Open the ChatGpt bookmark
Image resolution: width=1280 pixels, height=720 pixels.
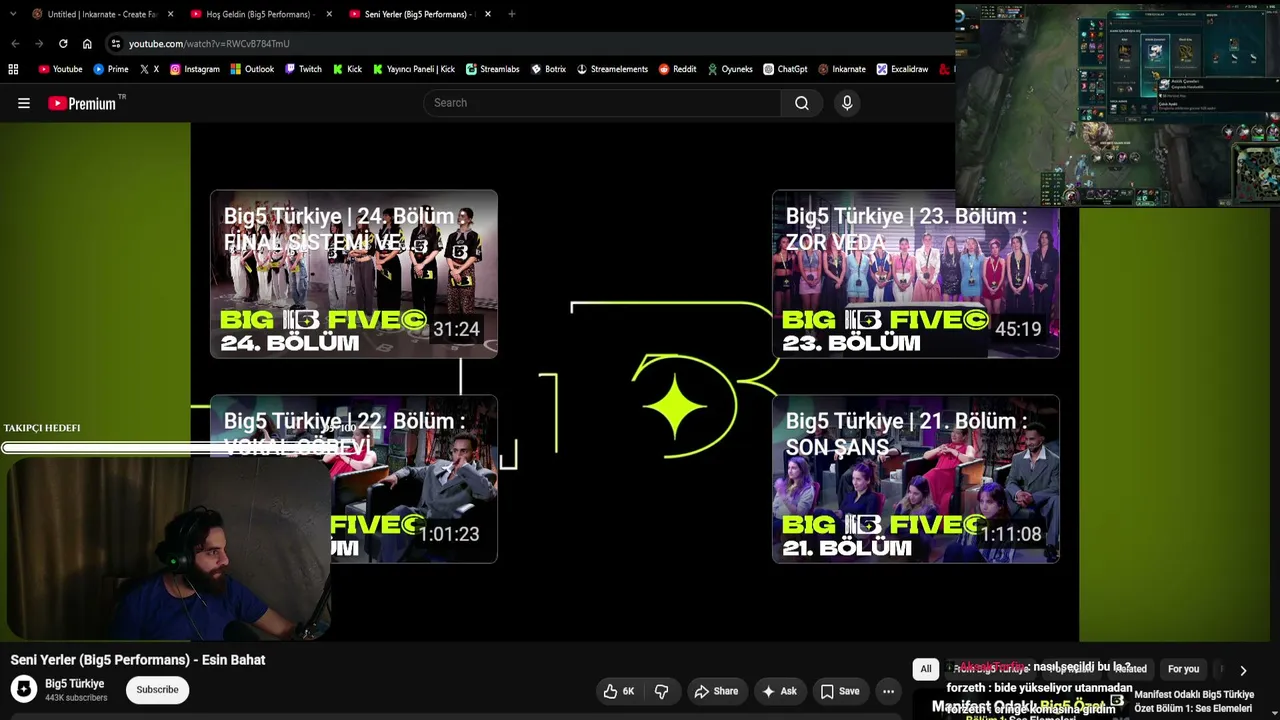pyautogui.click(x=785, y=69)
